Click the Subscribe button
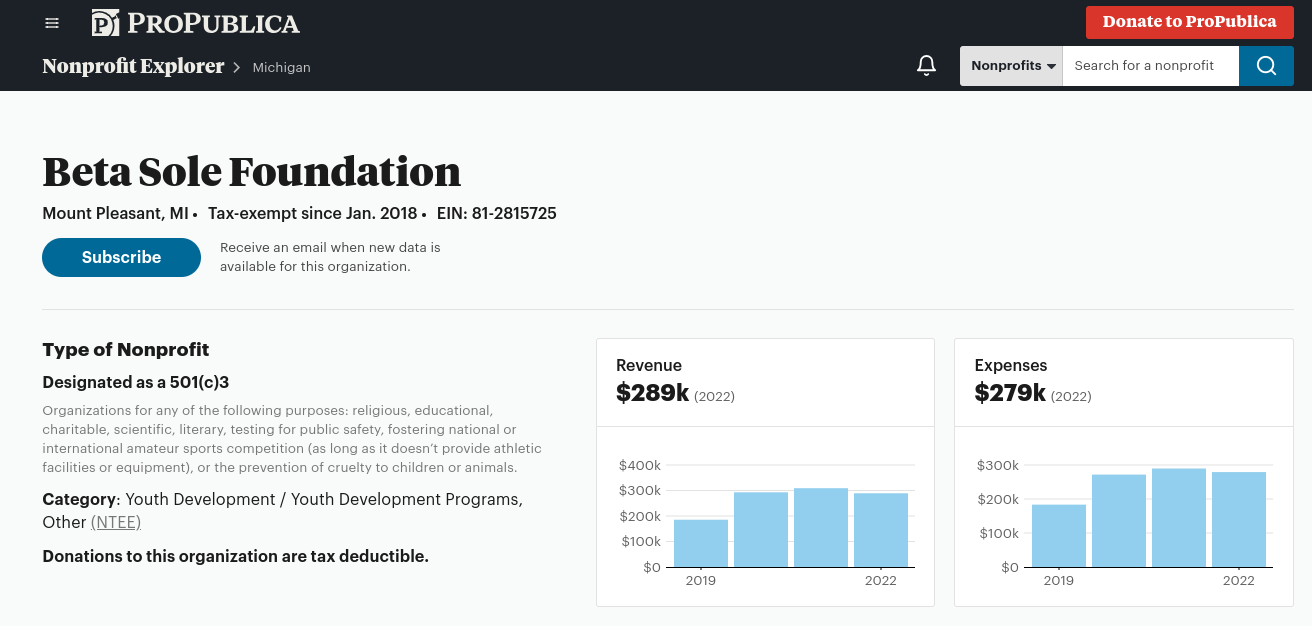The width and height of the screenshot is (1312, 626). click(x=121, y=257)
